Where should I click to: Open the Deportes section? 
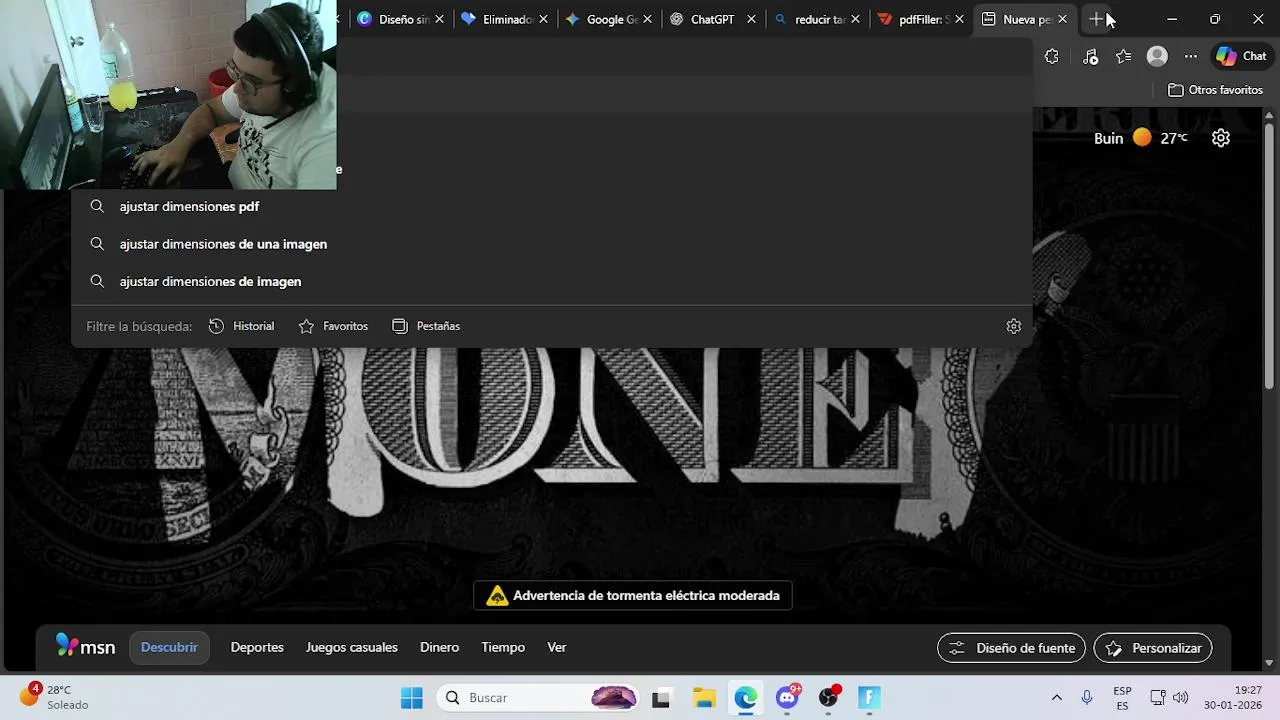[257, 647]
